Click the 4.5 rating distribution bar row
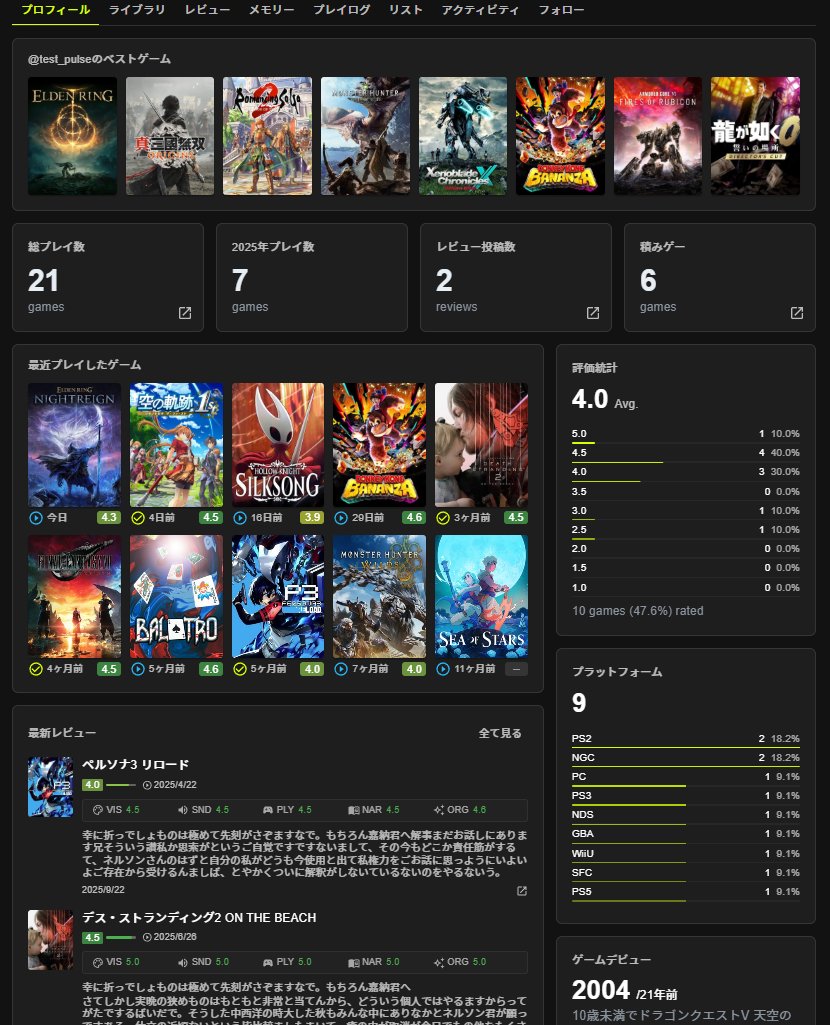The image size is (830, 1025). point(686,454)
